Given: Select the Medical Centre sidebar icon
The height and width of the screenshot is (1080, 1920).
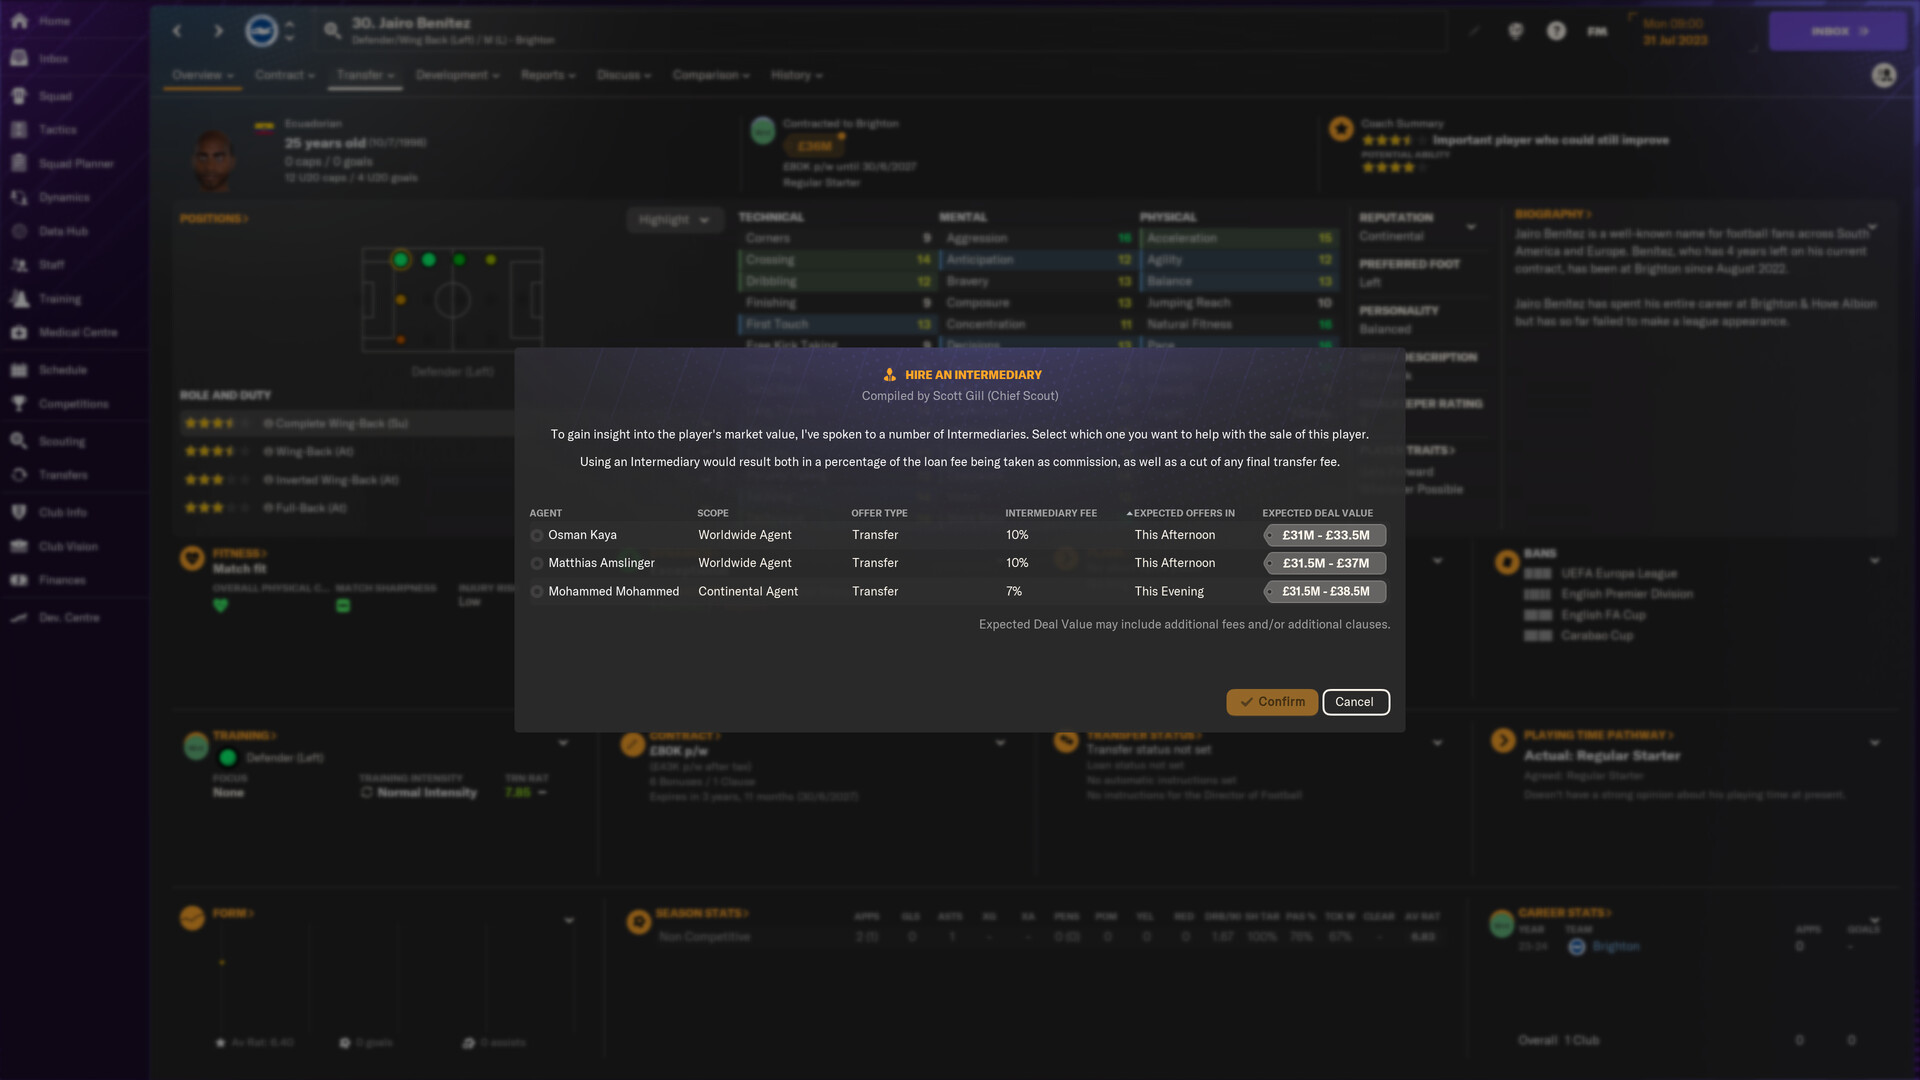Looking at the screenshot, I should 18,334.
